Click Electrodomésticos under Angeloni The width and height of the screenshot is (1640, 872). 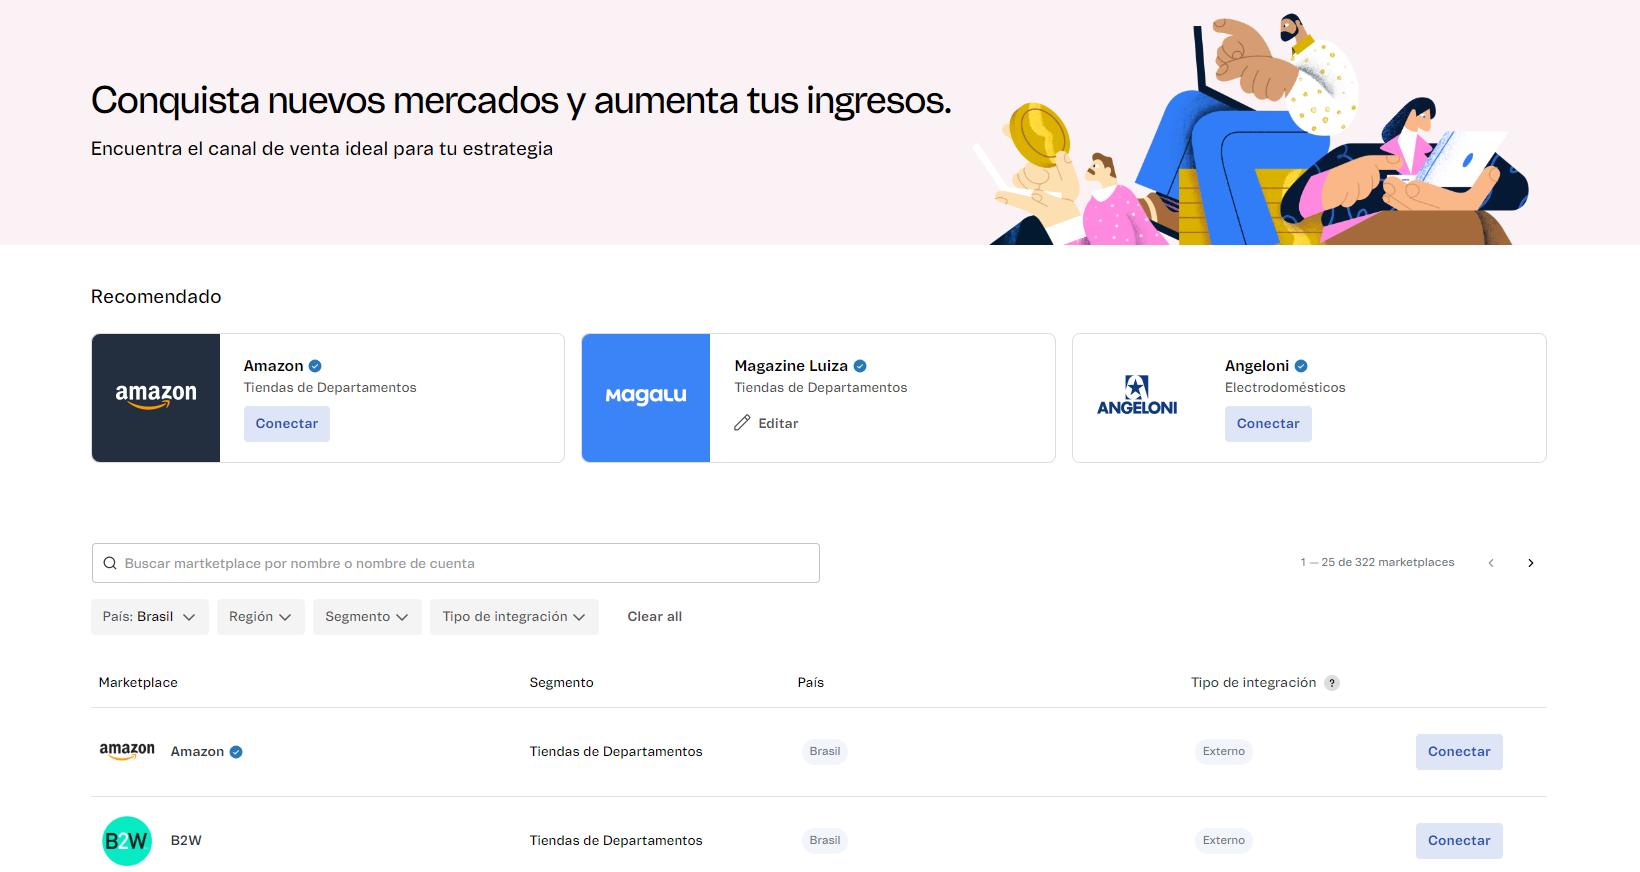[1285, 388]
